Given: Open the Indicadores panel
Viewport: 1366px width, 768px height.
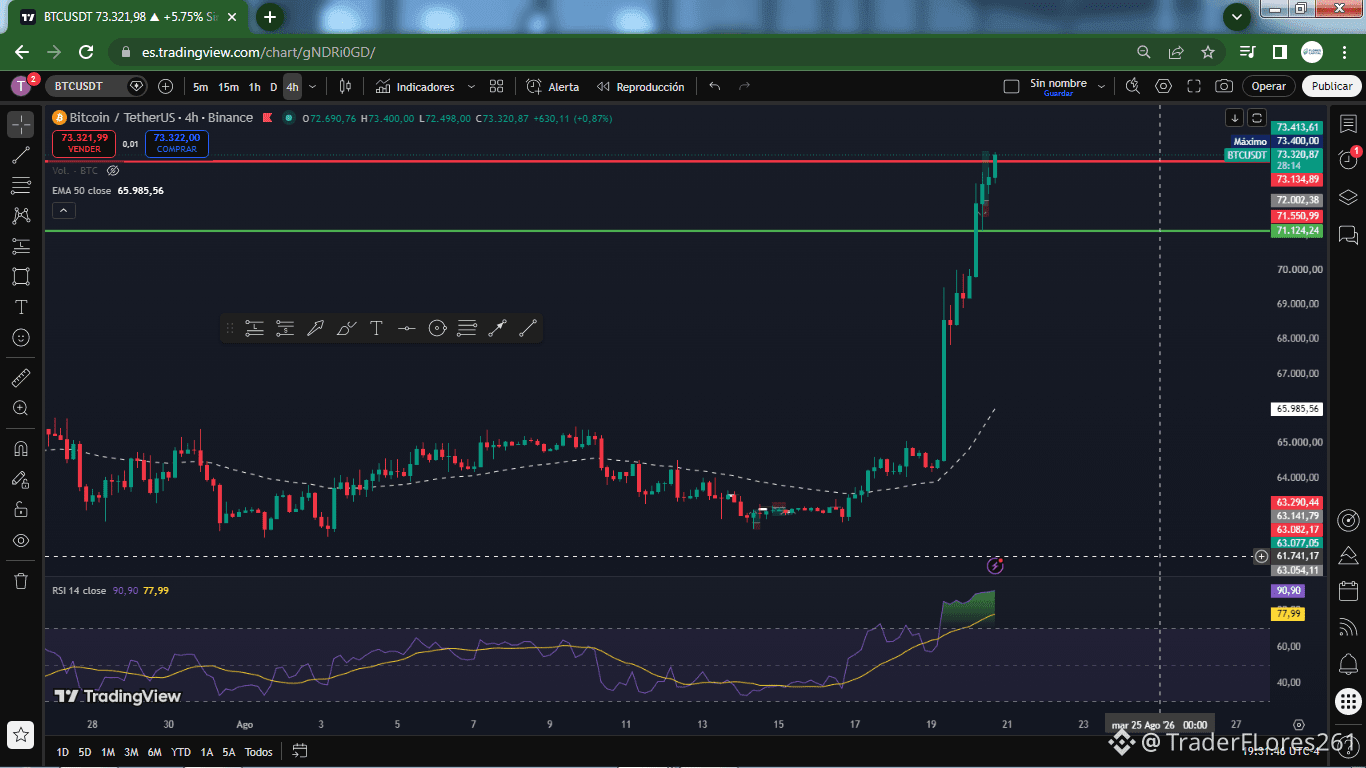Looking at the screenshot, I should click(415, 87).
